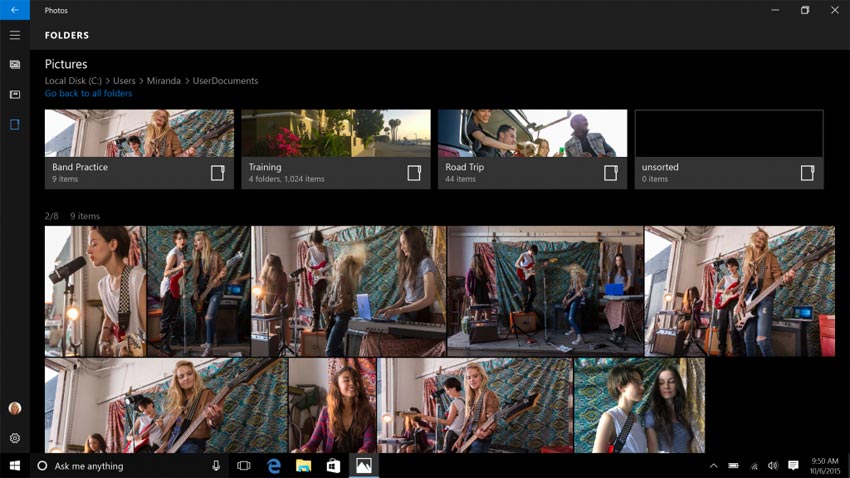Select the Folders icon in the sidebar
The image size is (850, 478).
pos(14,124)
